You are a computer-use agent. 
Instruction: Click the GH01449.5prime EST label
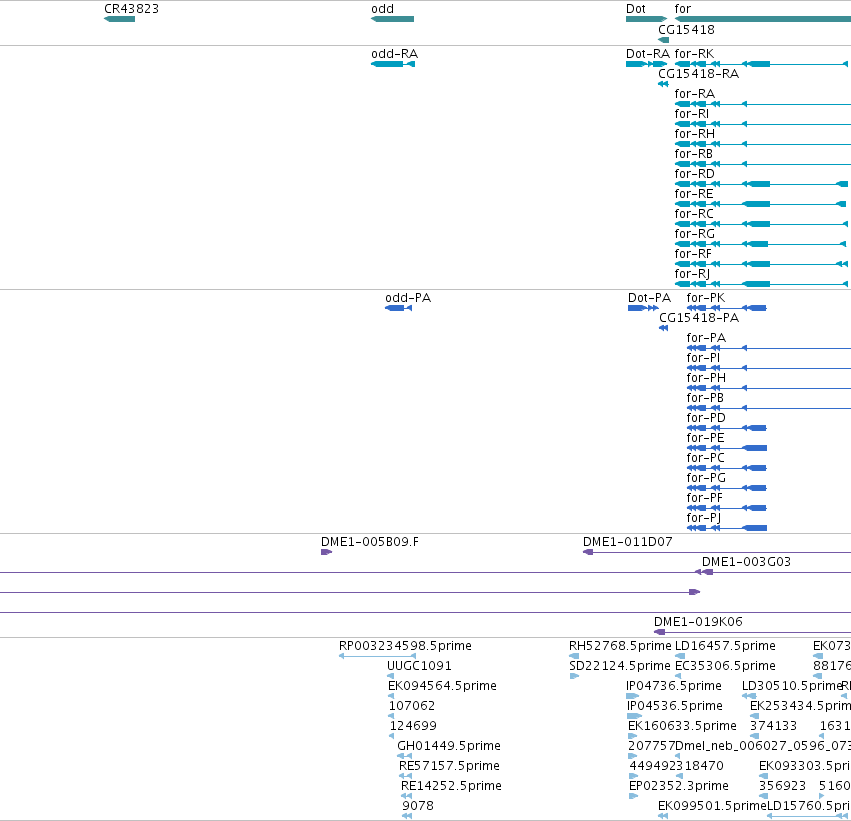449,746
